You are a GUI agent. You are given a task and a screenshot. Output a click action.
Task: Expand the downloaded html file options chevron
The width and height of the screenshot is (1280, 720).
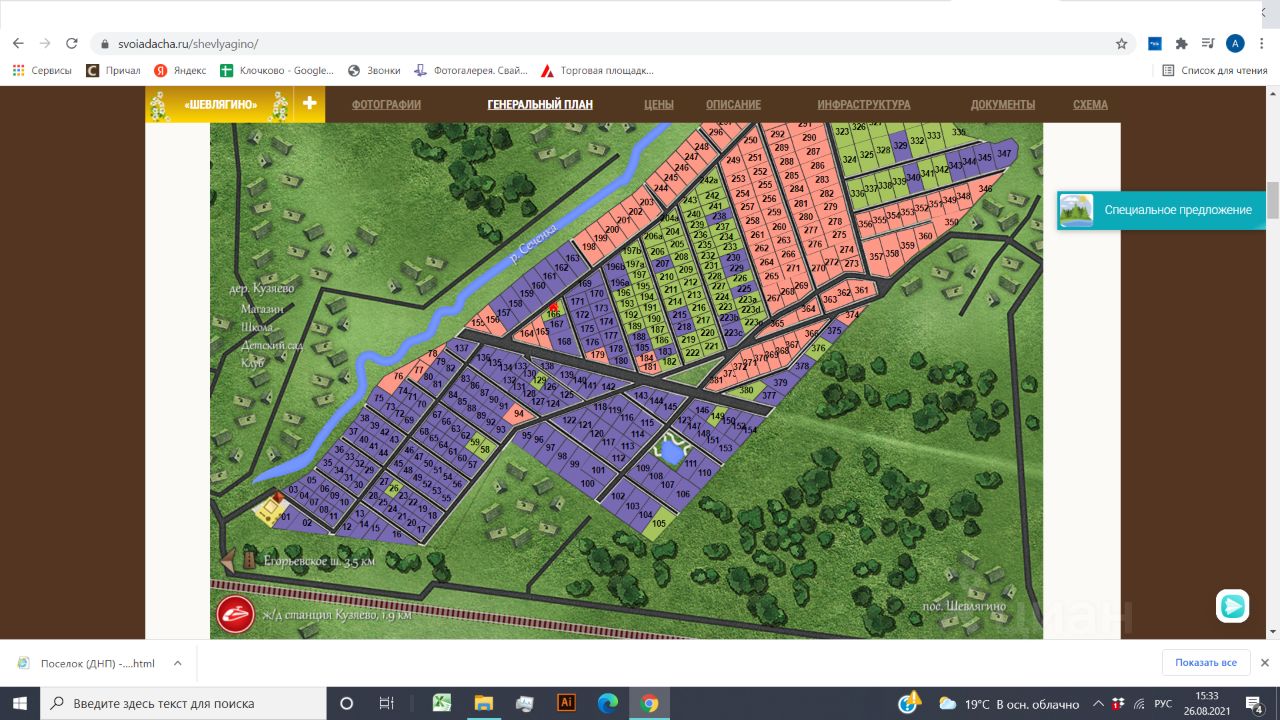tap(177, 663)
